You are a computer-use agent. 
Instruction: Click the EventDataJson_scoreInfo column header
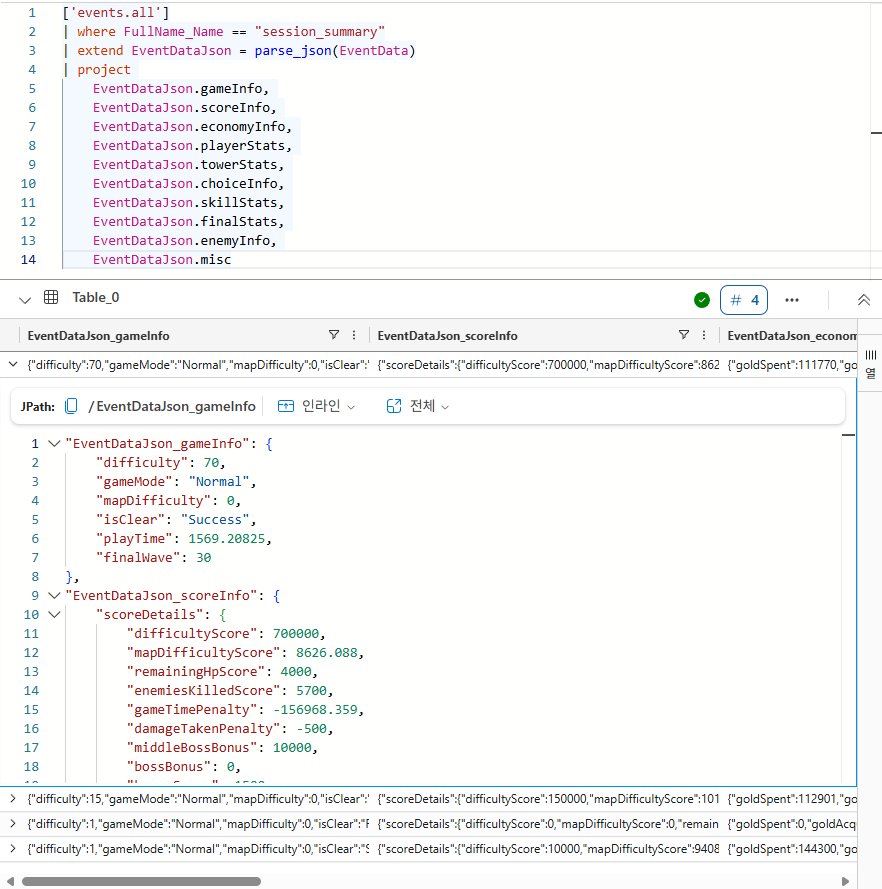447,336
